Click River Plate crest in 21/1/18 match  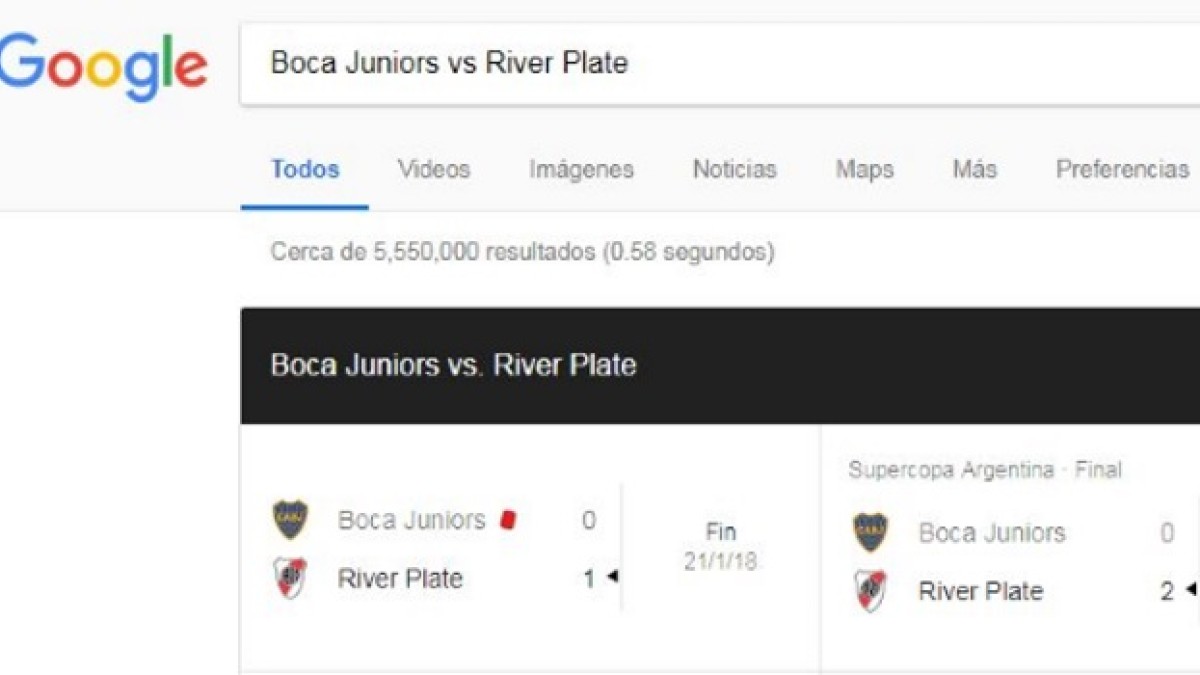[291, 578]
